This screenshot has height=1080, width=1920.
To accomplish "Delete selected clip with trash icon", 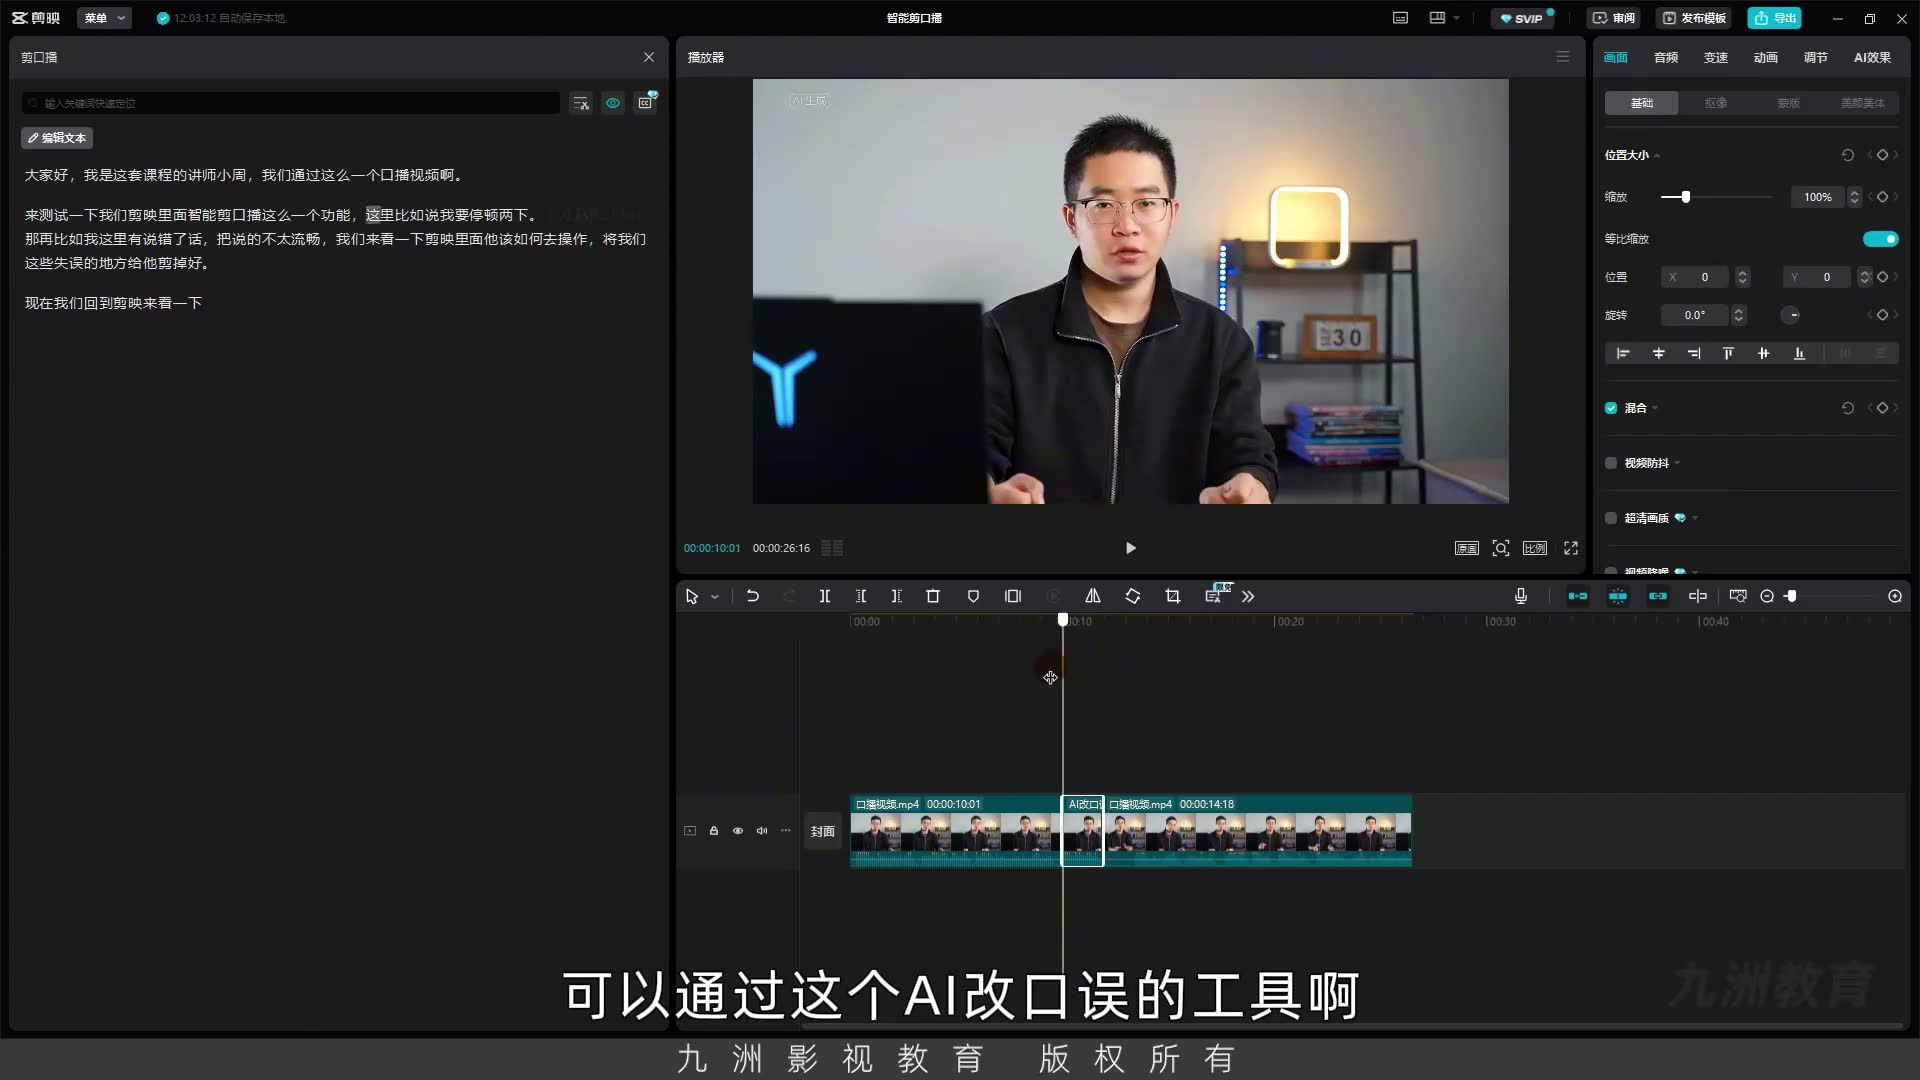I will pos(933,596).
